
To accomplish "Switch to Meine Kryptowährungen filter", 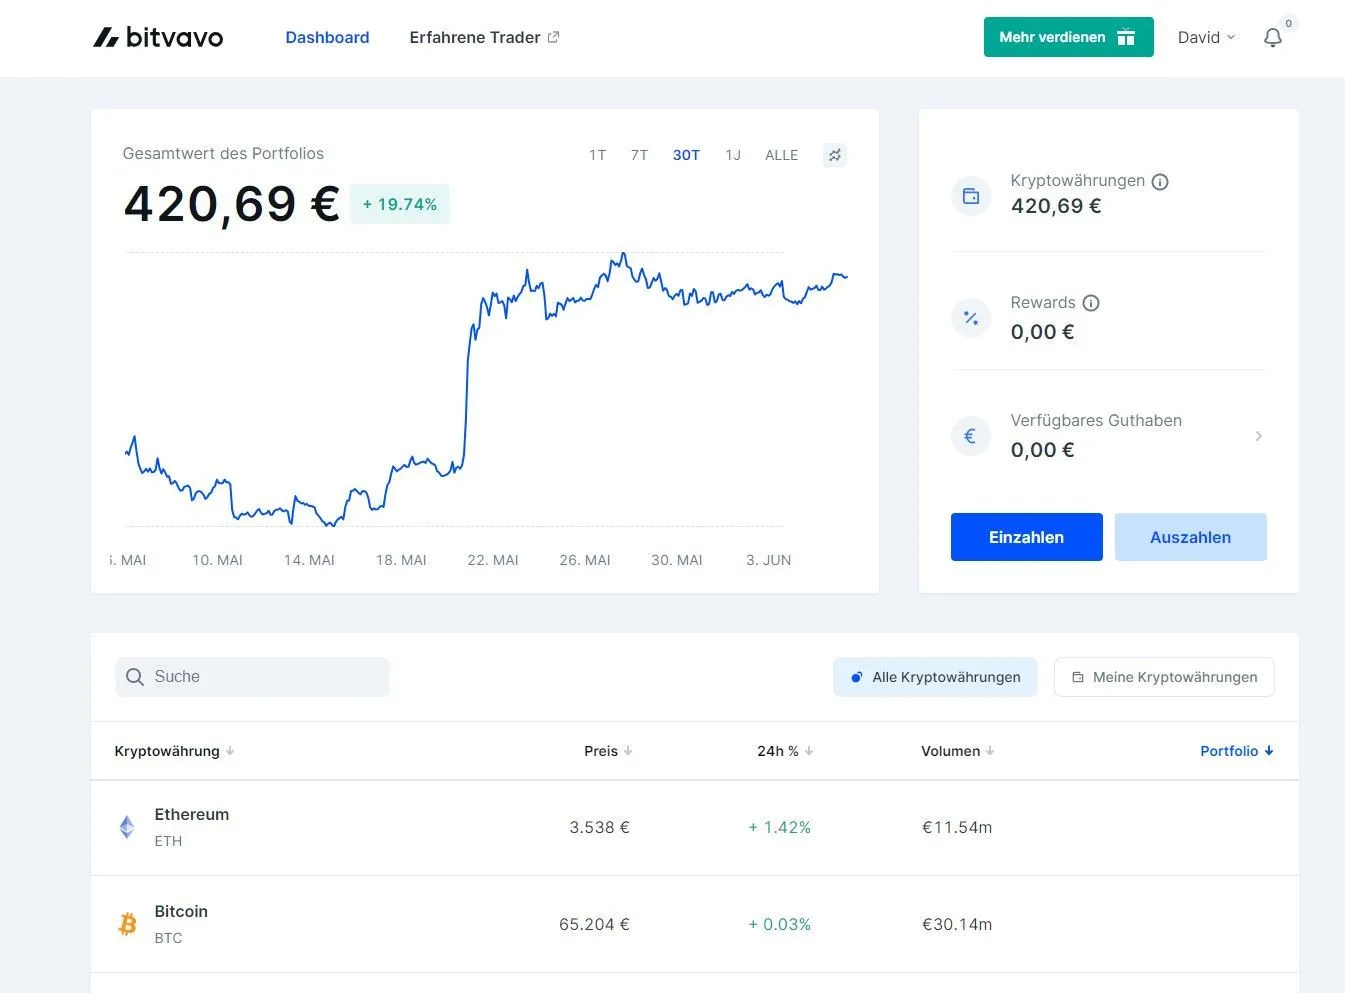I will click(x=1163, y=677).
